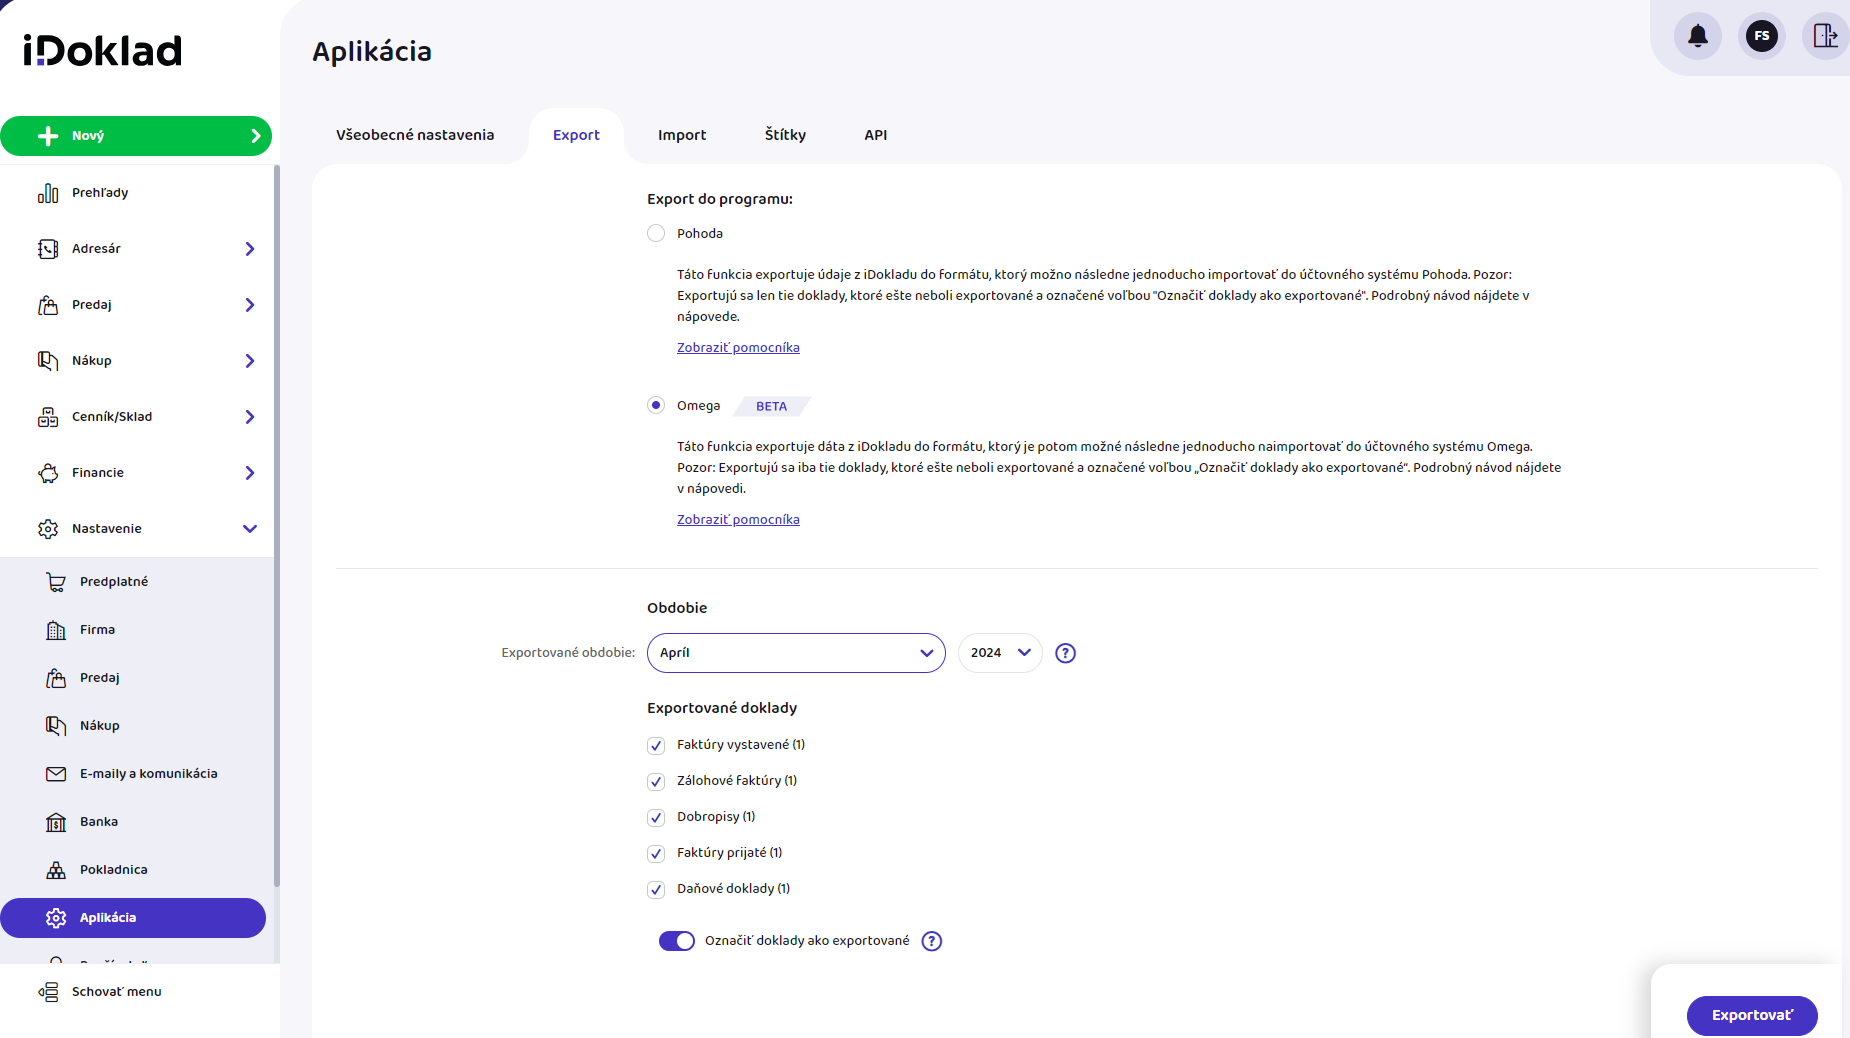Click help icon beside year dropdown

point(1066,653)
